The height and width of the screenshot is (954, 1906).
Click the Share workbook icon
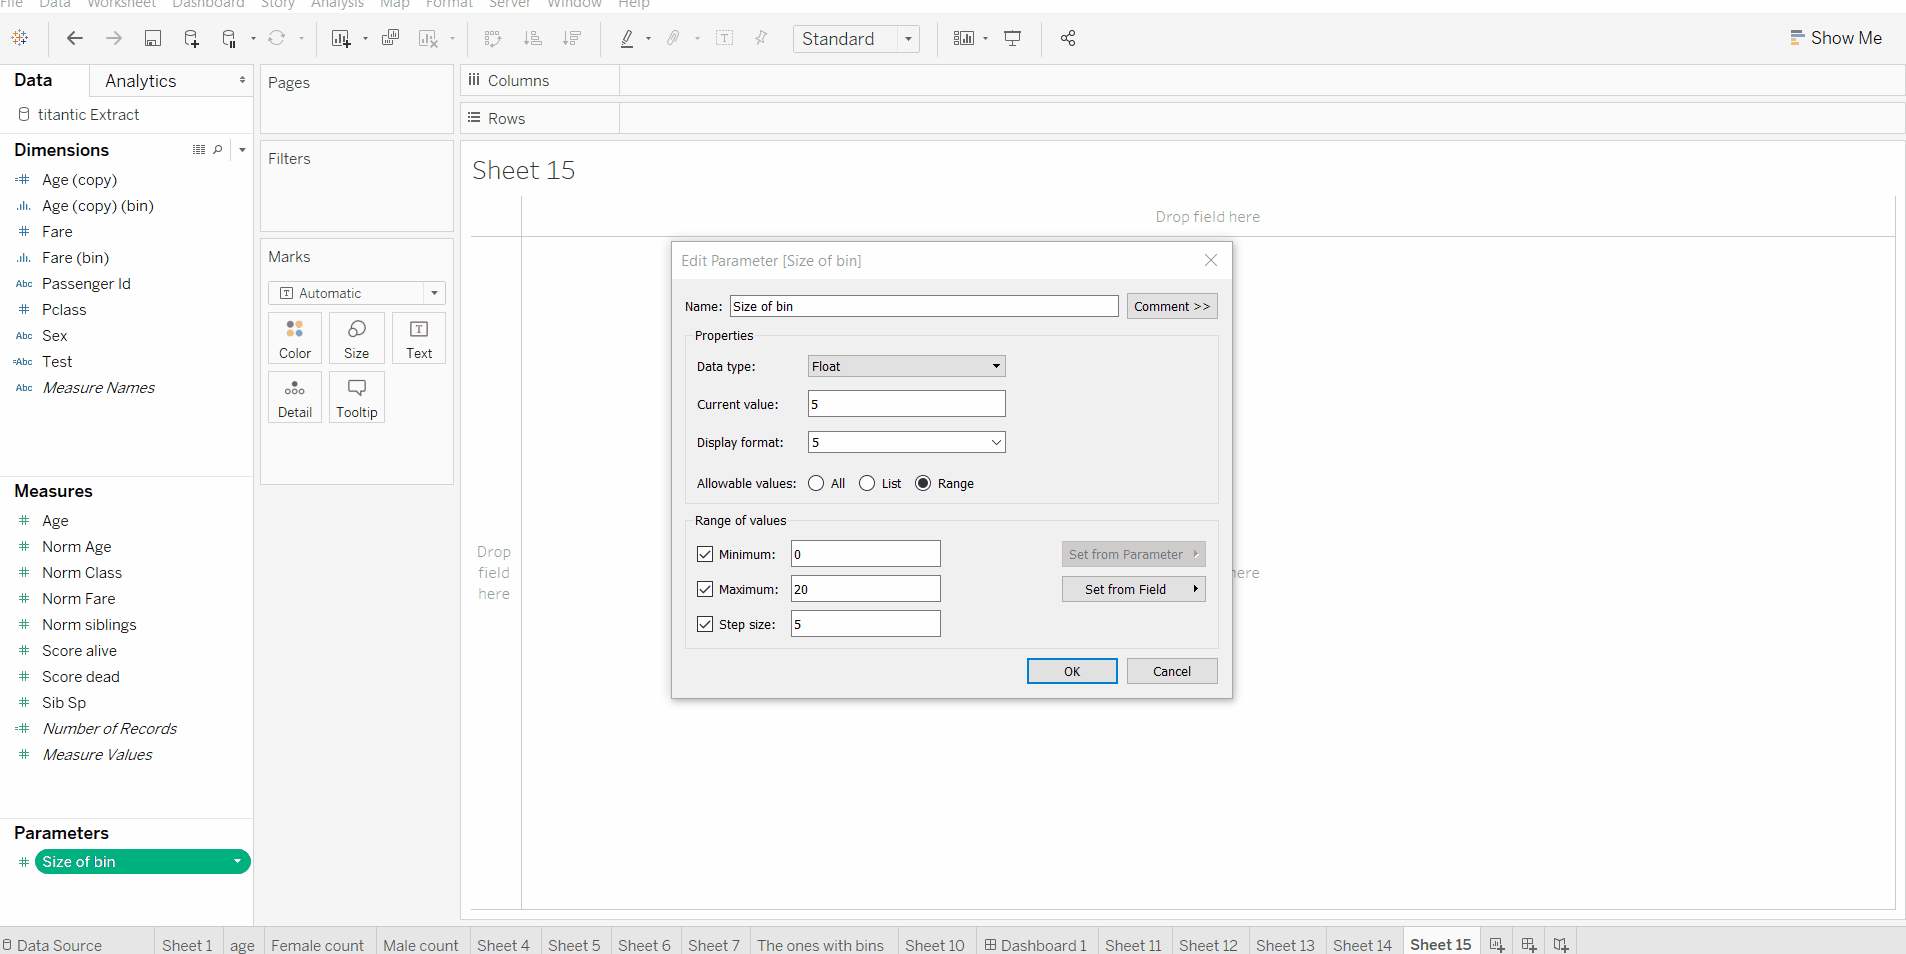click(x=1068, y=38)
